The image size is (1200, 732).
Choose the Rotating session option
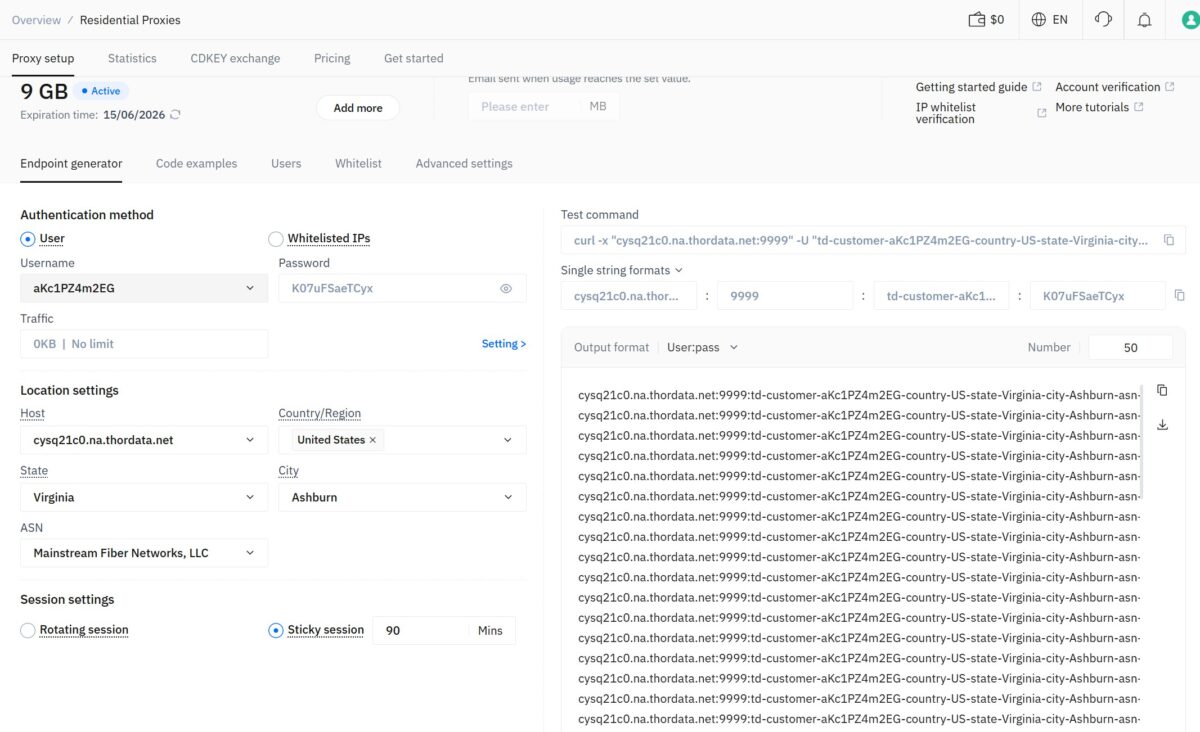(28, 631)
